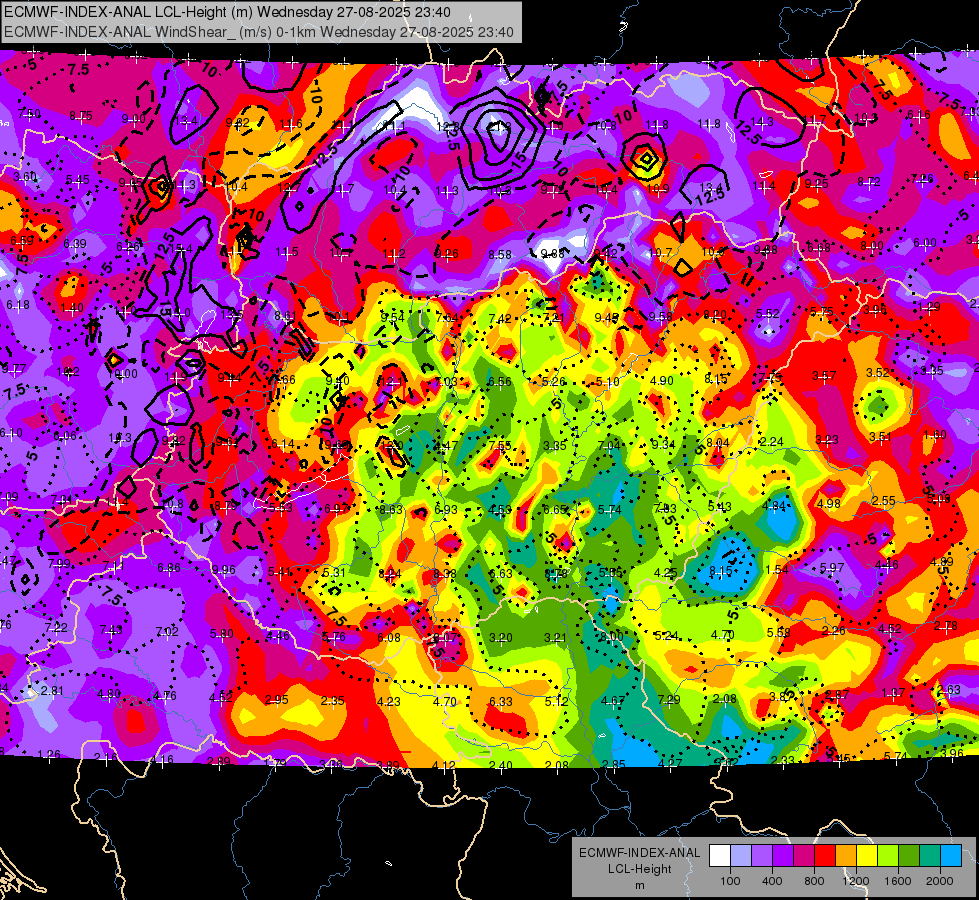Click the 3.57 grid value on map

click(x=824, y=375)
